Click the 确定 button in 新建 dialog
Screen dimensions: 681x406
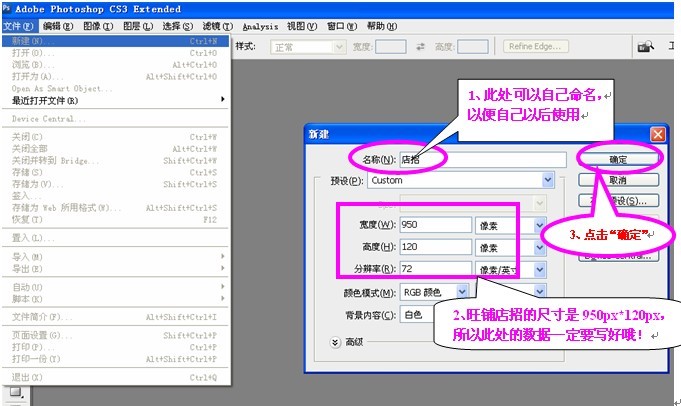(x=618, y=159)
